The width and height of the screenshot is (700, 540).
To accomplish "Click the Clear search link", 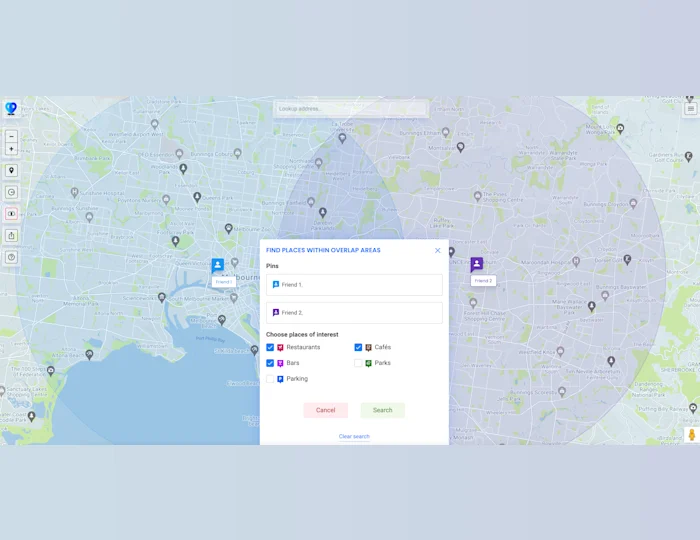I will [x=354, y=436].
